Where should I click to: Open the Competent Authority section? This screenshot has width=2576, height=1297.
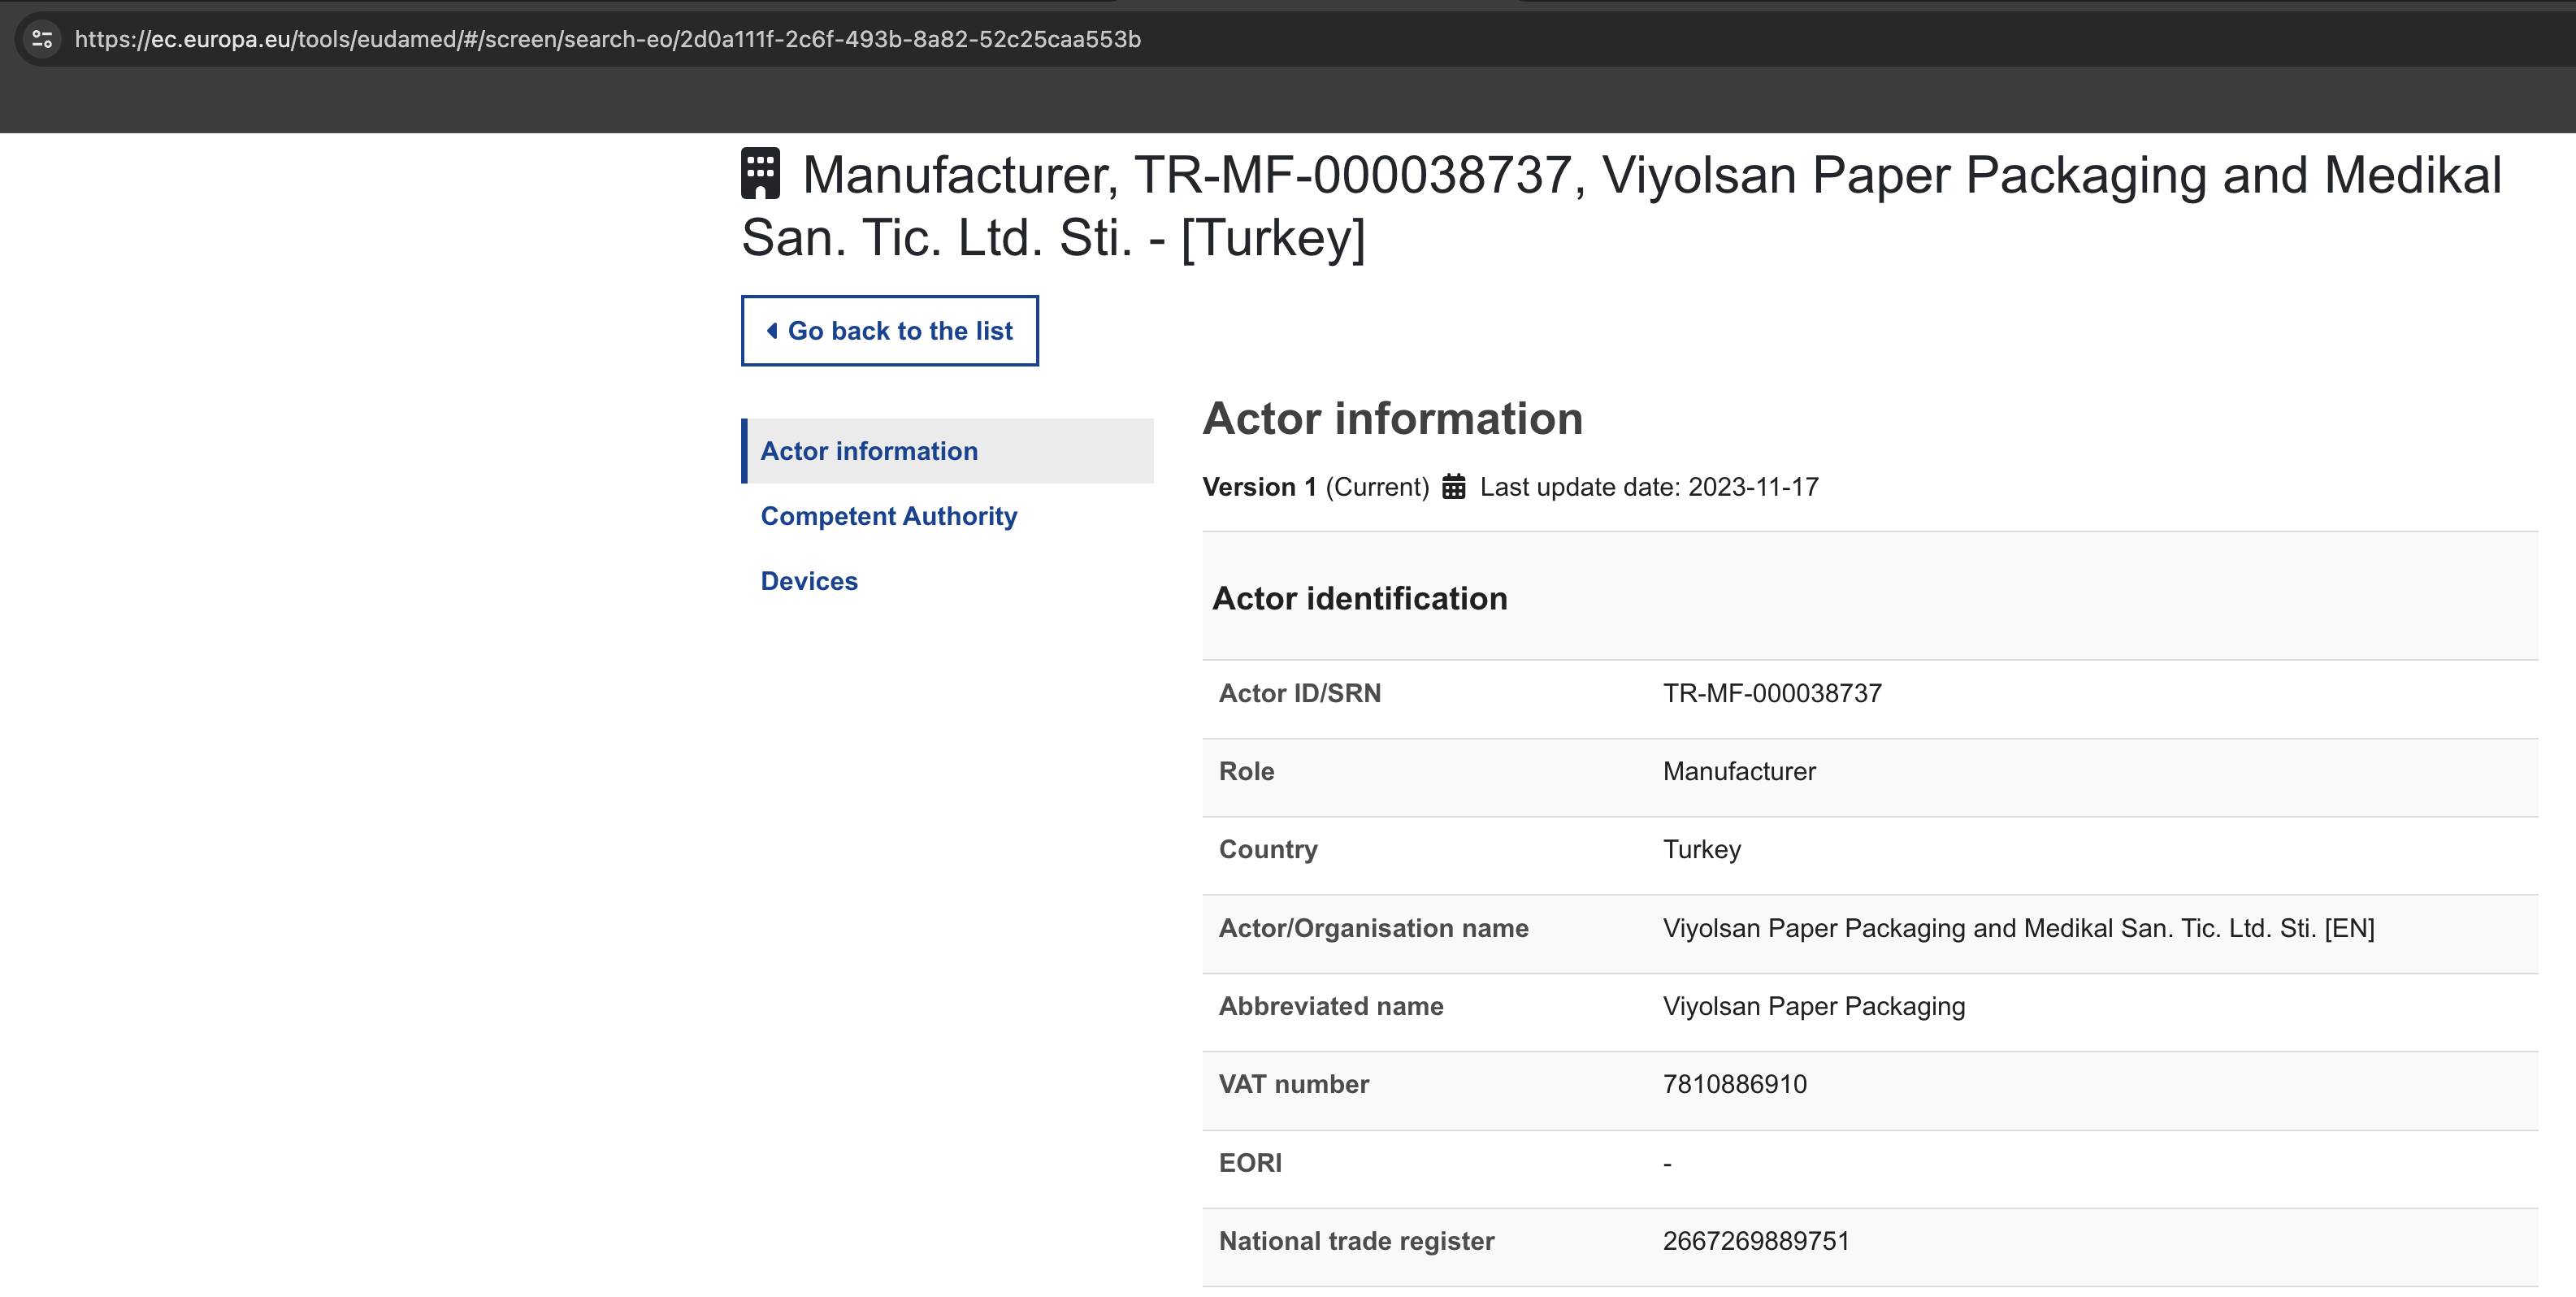pyautogui.click(x=888, y=516)
